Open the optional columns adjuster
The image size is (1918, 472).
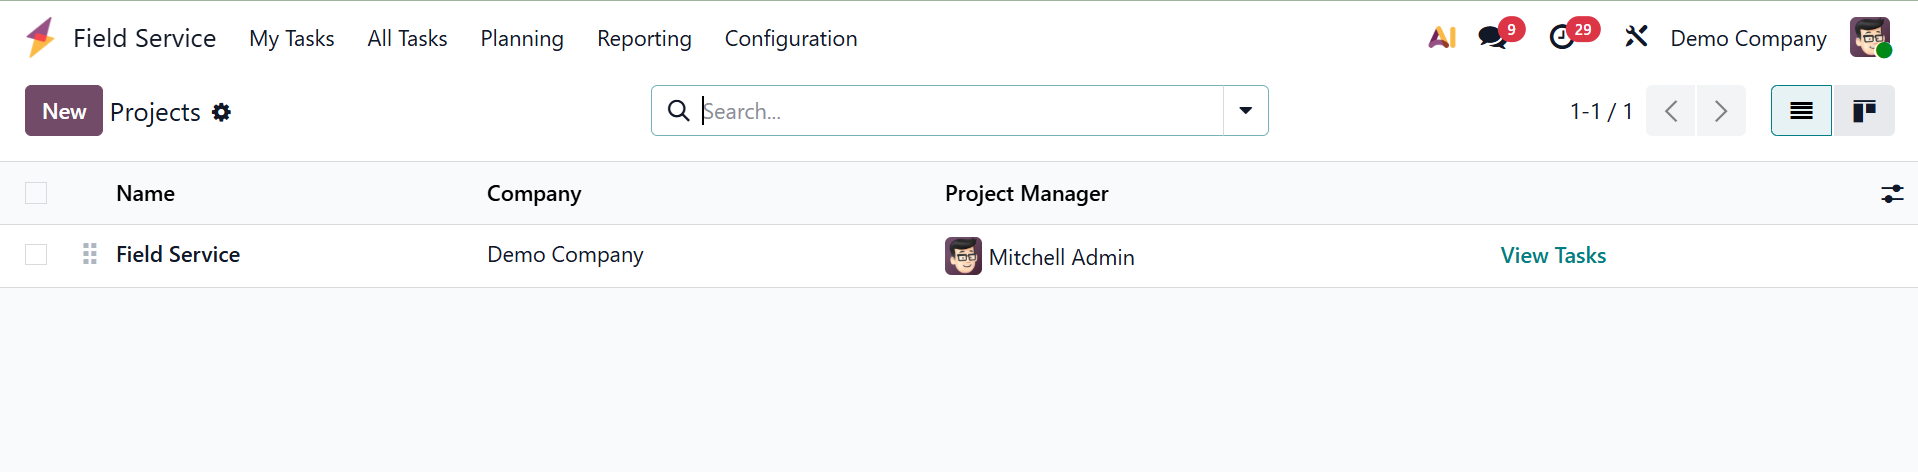click(x=1891, y=194)
